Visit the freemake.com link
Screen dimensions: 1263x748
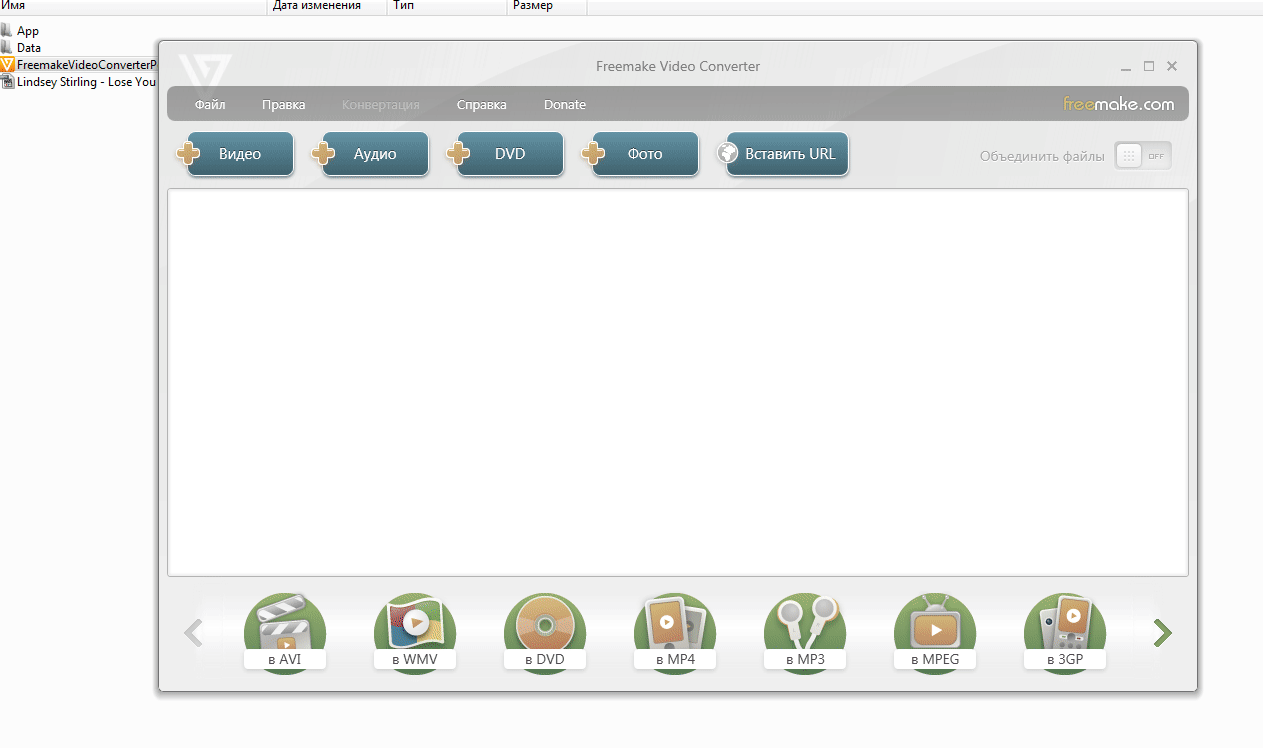pos(1118,104)
